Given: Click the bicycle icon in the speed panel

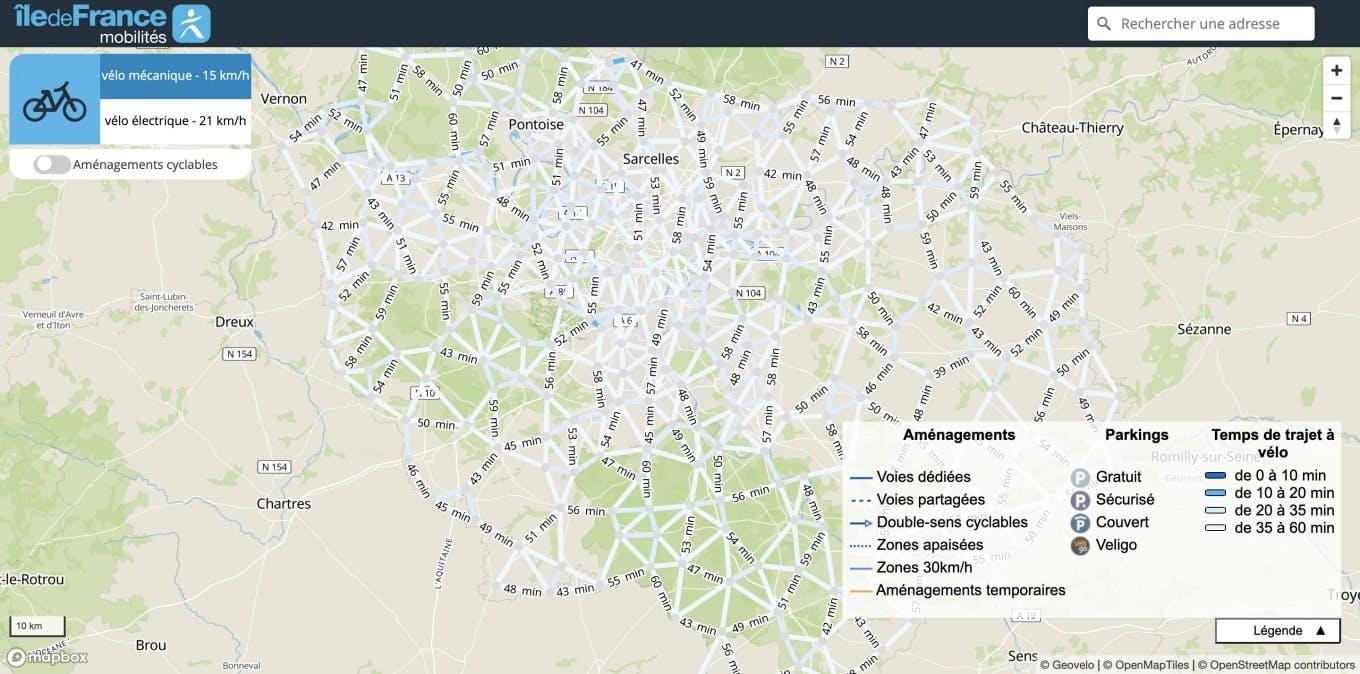Looking at the screenshot, I should (x=54, y=99).
